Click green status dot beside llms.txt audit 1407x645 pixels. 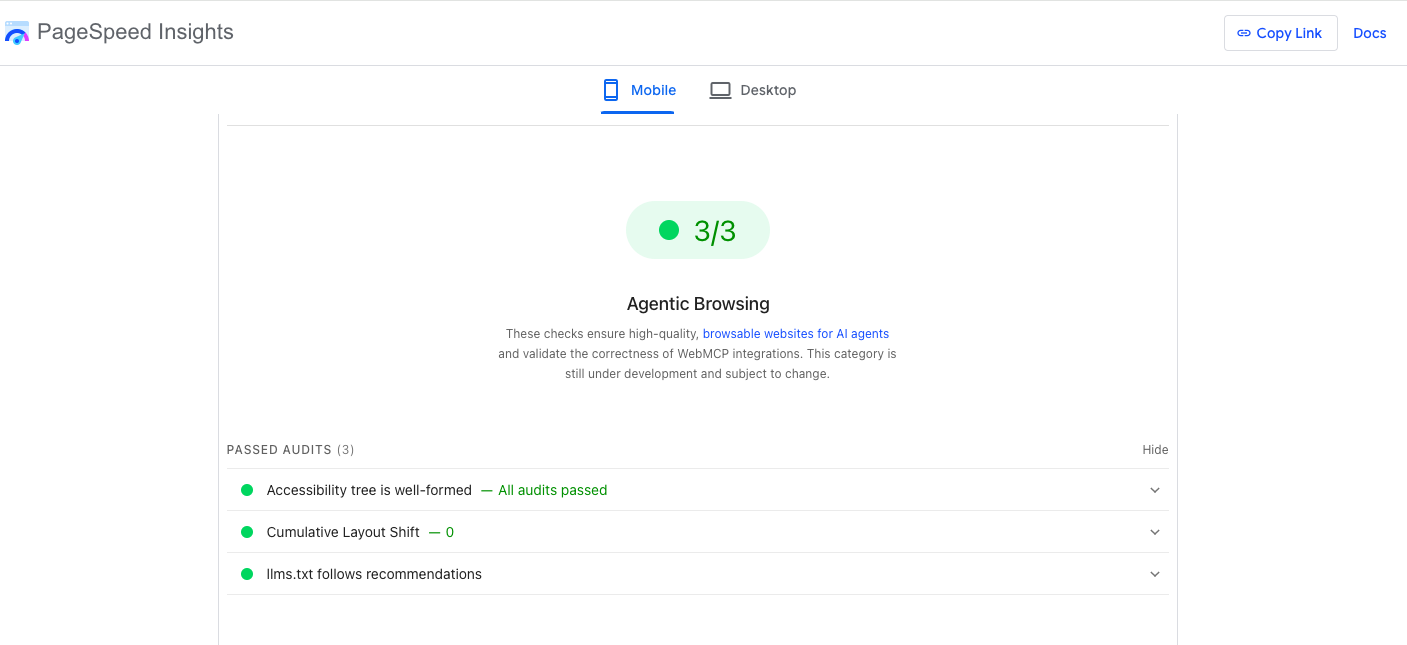coord(247,574)
